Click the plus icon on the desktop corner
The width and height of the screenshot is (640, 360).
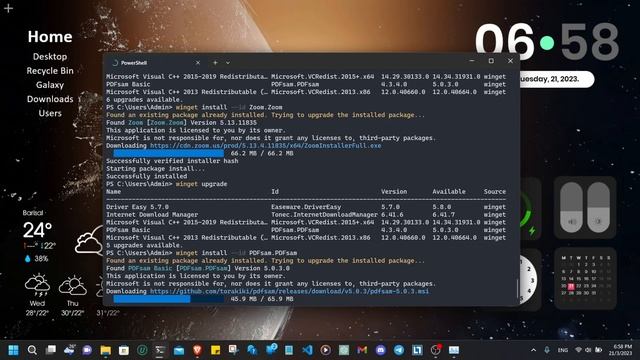[x=8, y=8]
